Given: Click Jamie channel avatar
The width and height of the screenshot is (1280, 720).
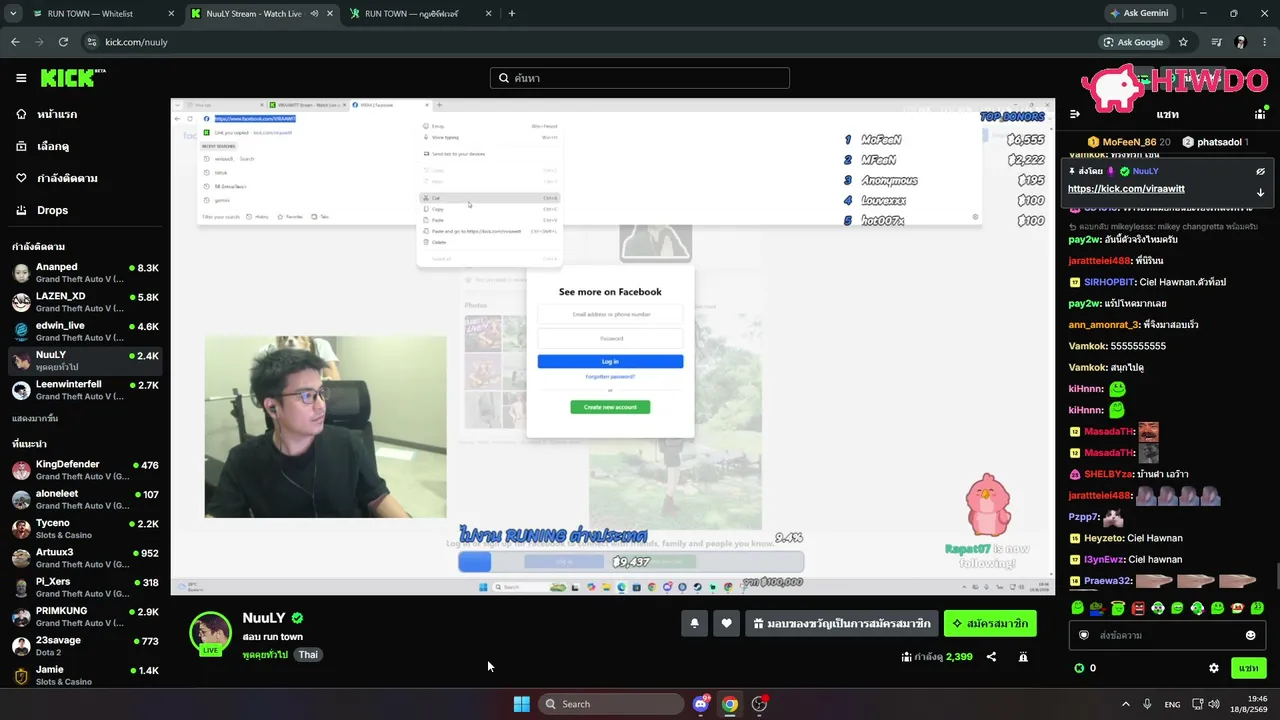Looking at the screenshot, I should click(21, 675).
